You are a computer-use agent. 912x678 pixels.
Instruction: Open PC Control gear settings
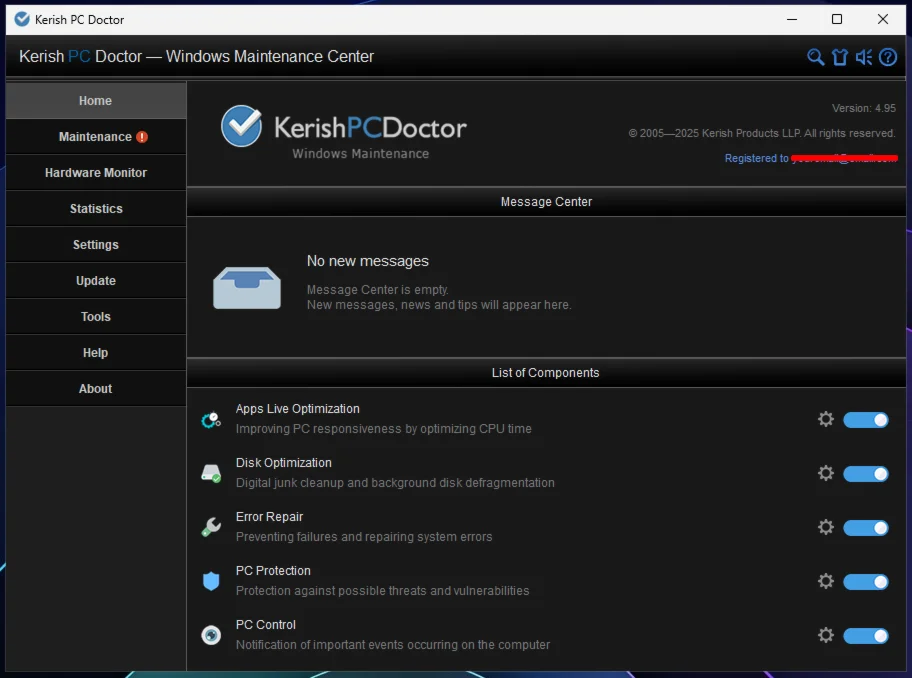click(x=826, y=635)
